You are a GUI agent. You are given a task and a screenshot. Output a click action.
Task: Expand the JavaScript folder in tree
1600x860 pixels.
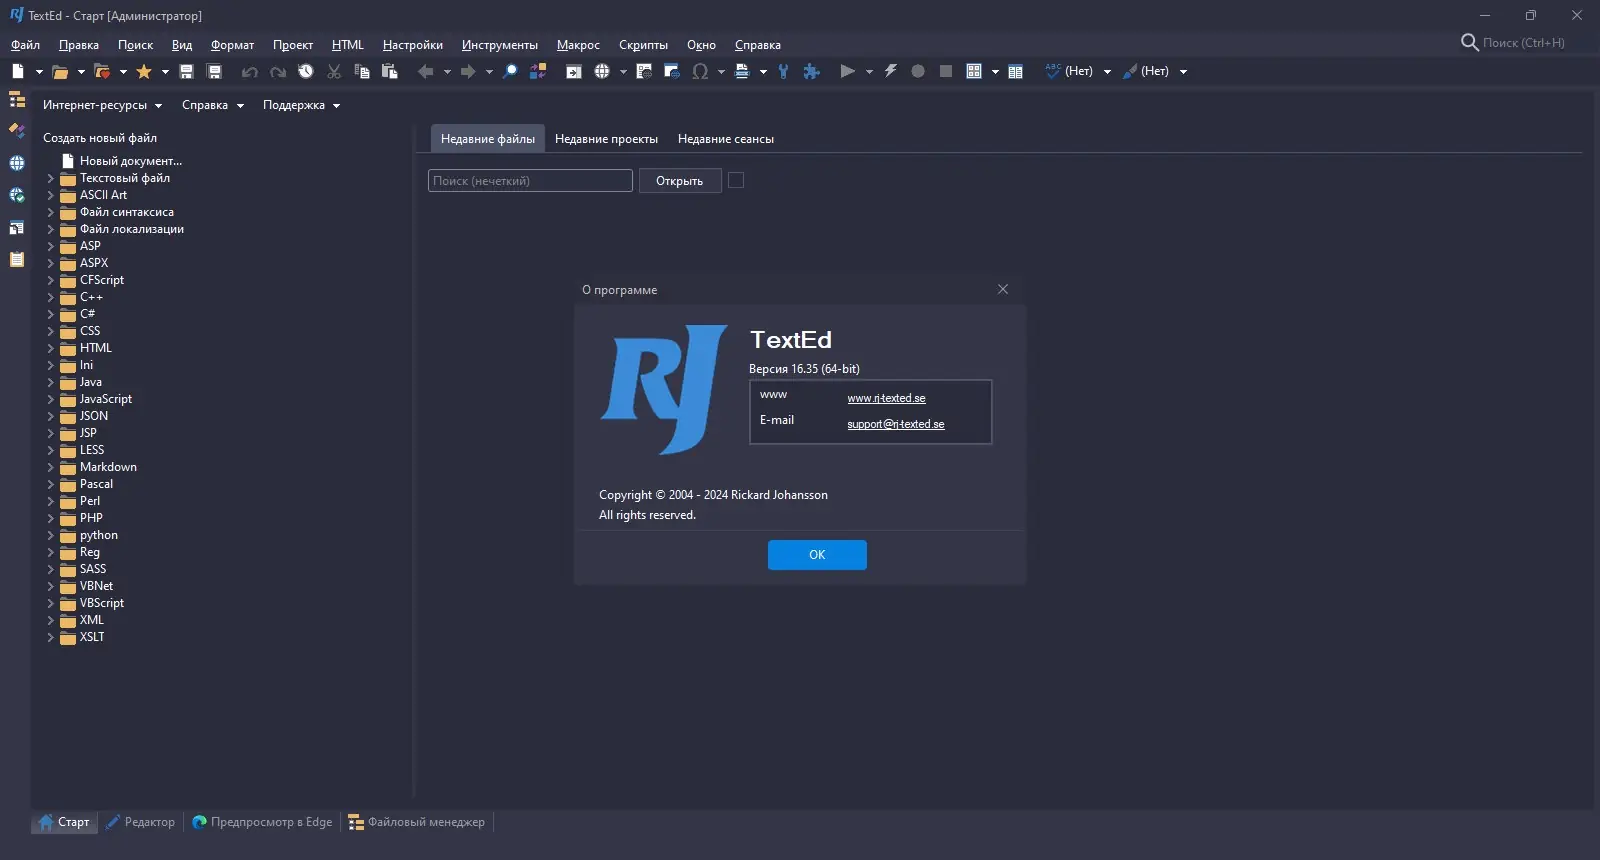50,399
